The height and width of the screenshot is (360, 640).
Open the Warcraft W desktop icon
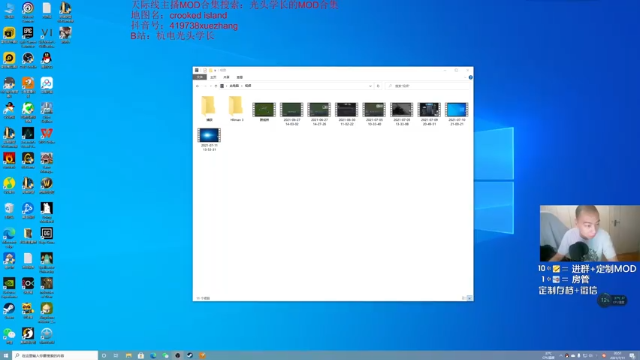point(47,186)
